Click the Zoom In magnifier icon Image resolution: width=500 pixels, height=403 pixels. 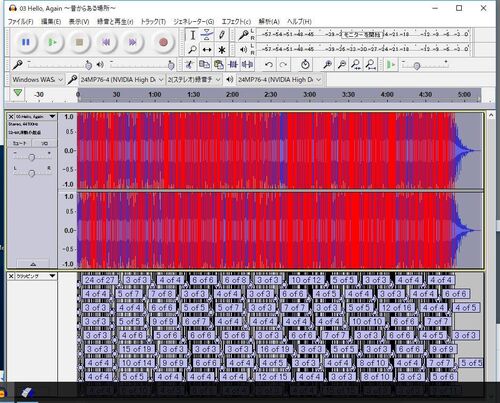[x=327, y=65]
